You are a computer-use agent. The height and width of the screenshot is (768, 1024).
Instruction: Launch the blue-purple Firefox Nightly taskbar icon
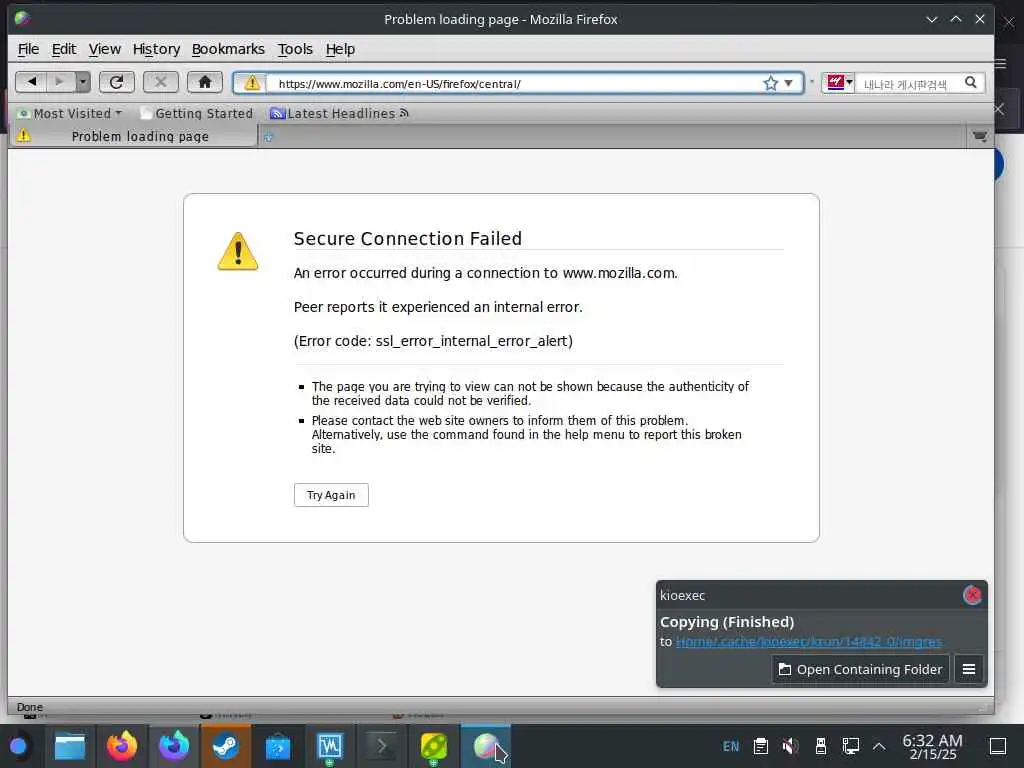pos(174,746)
